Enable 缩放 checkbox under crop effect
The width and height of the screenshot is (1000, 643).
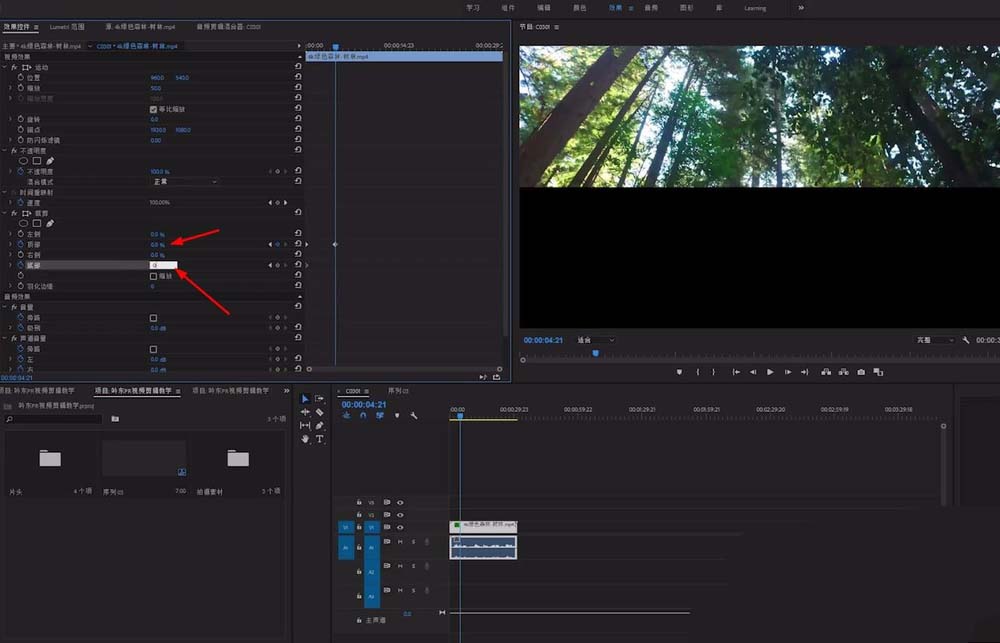153,276
